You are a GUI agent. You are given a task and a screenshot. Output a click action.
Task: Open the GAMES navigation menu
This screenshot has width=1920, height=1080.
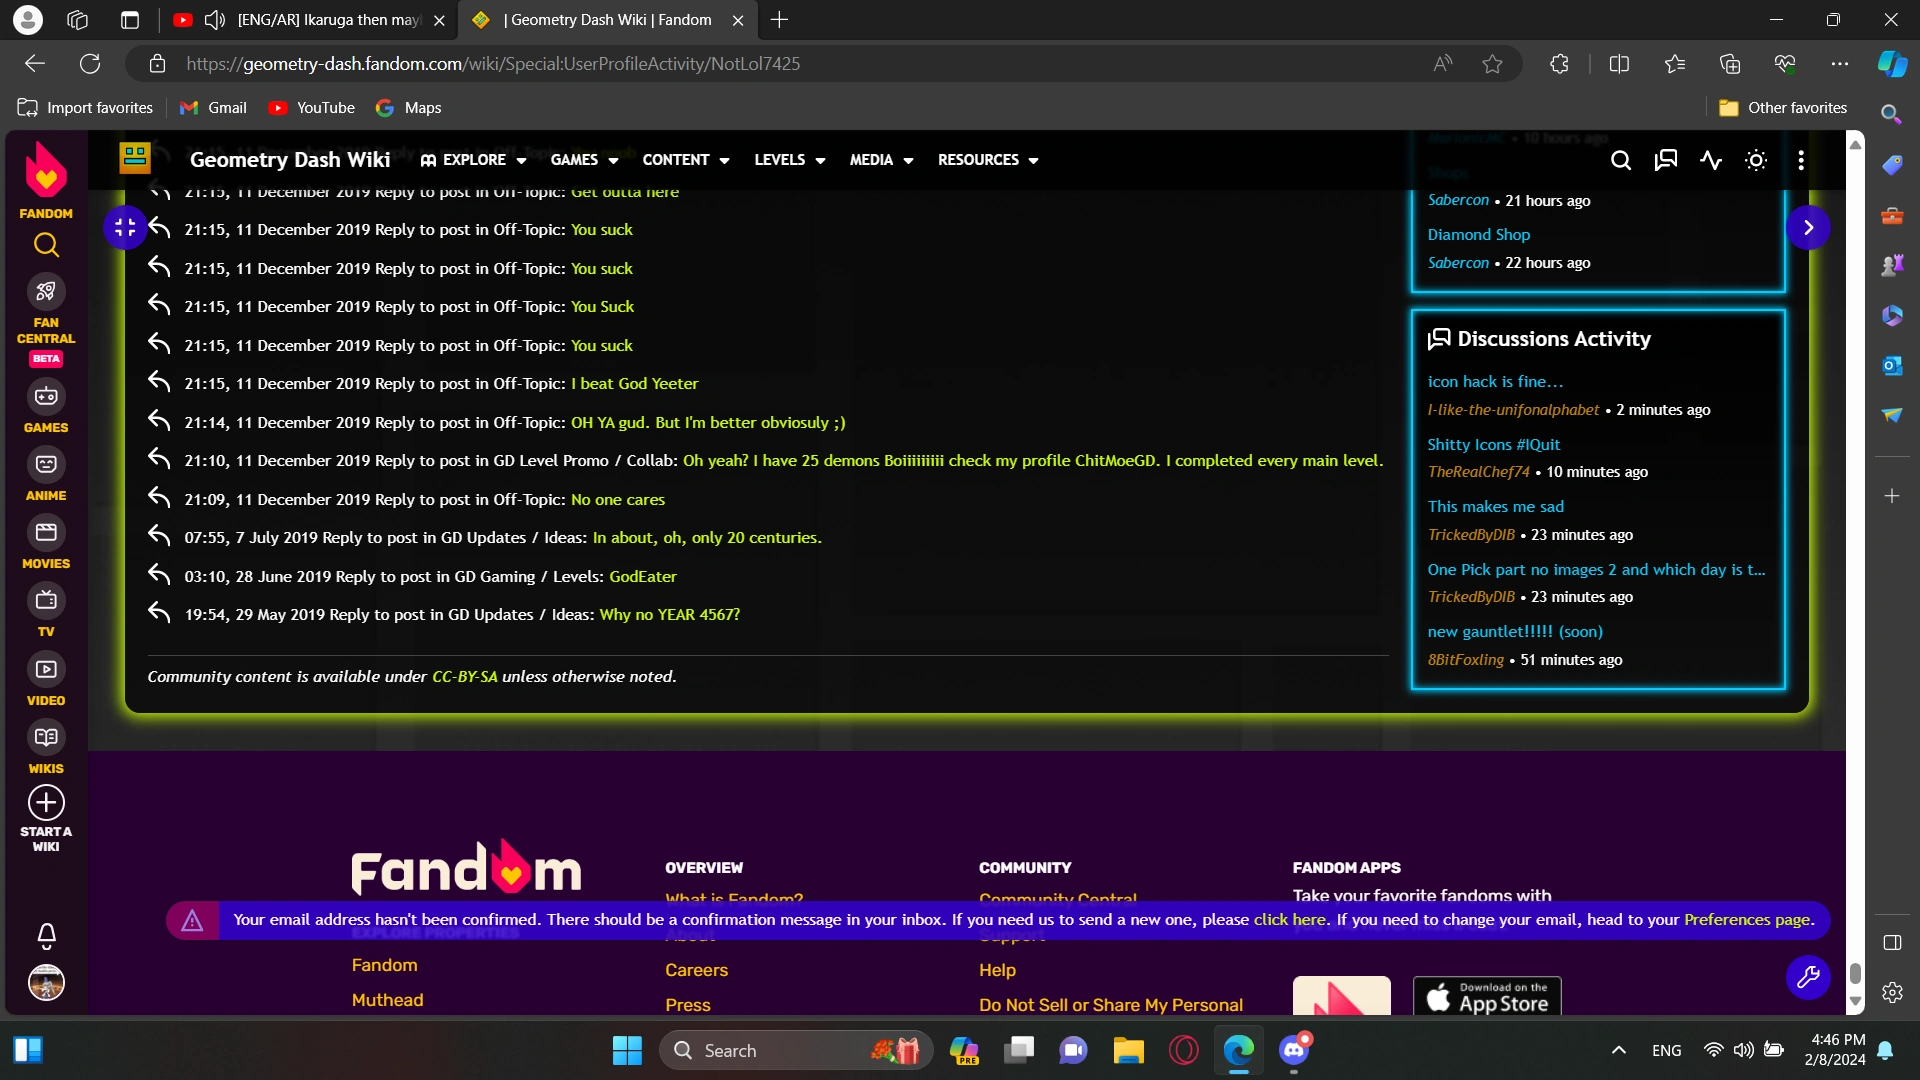(x=584, y=160)
